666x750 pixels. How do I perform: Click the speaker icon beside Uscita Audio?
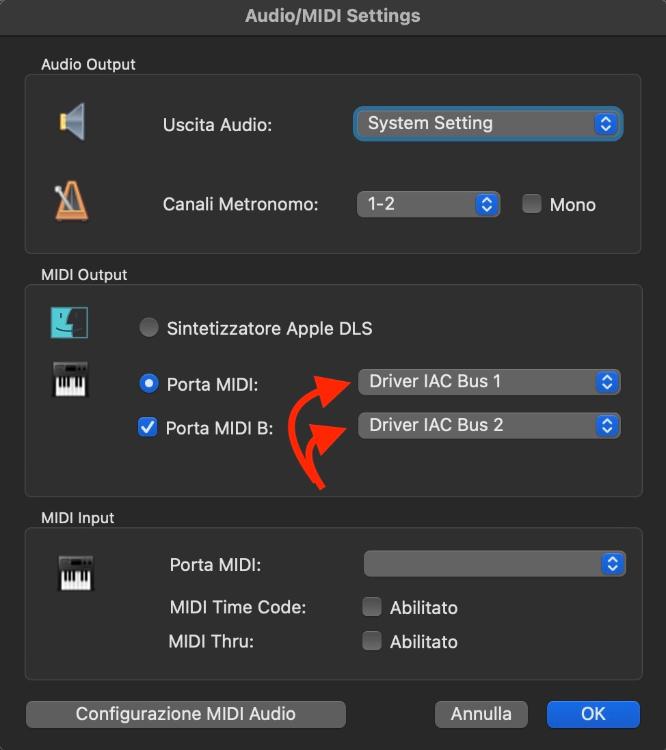coord(73,121)
